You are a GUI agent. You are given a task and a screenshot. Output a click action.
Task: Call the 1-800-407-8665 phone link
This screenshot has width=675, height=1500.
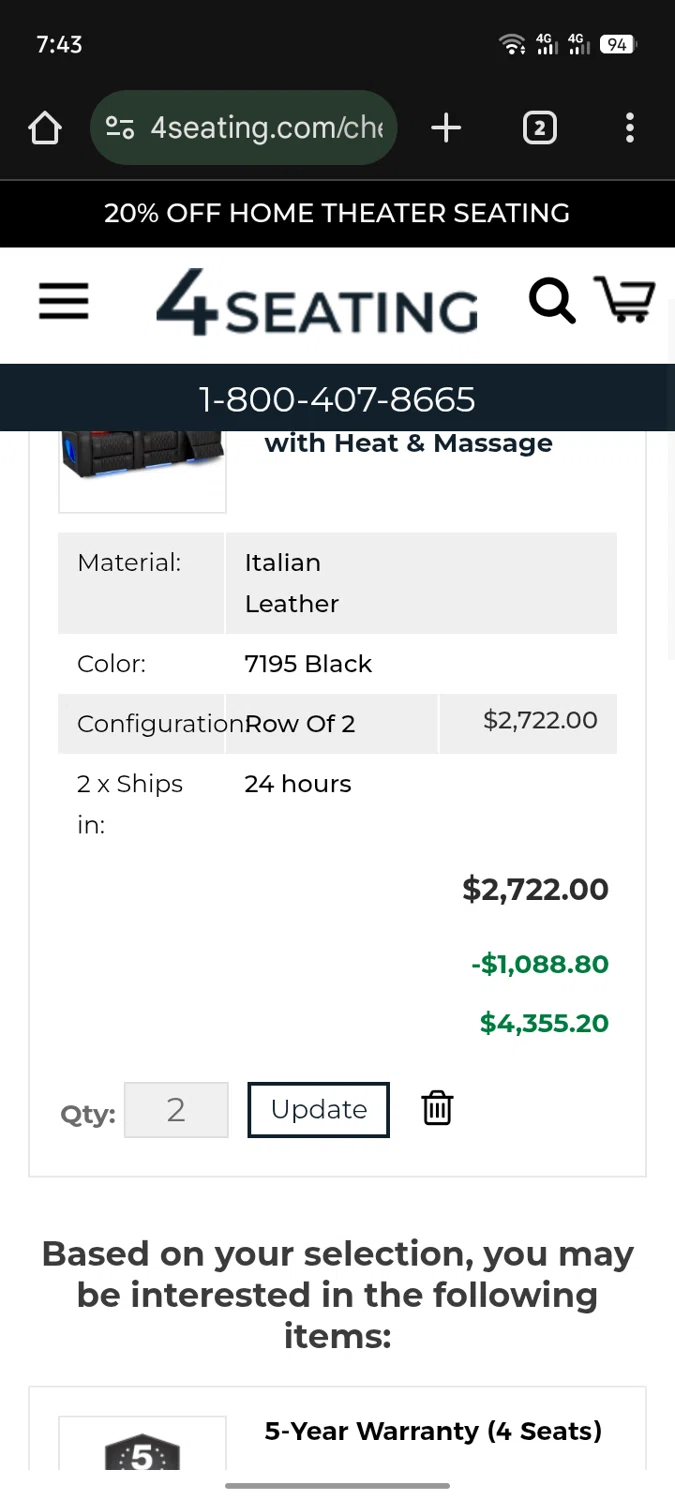coord(337,399)
